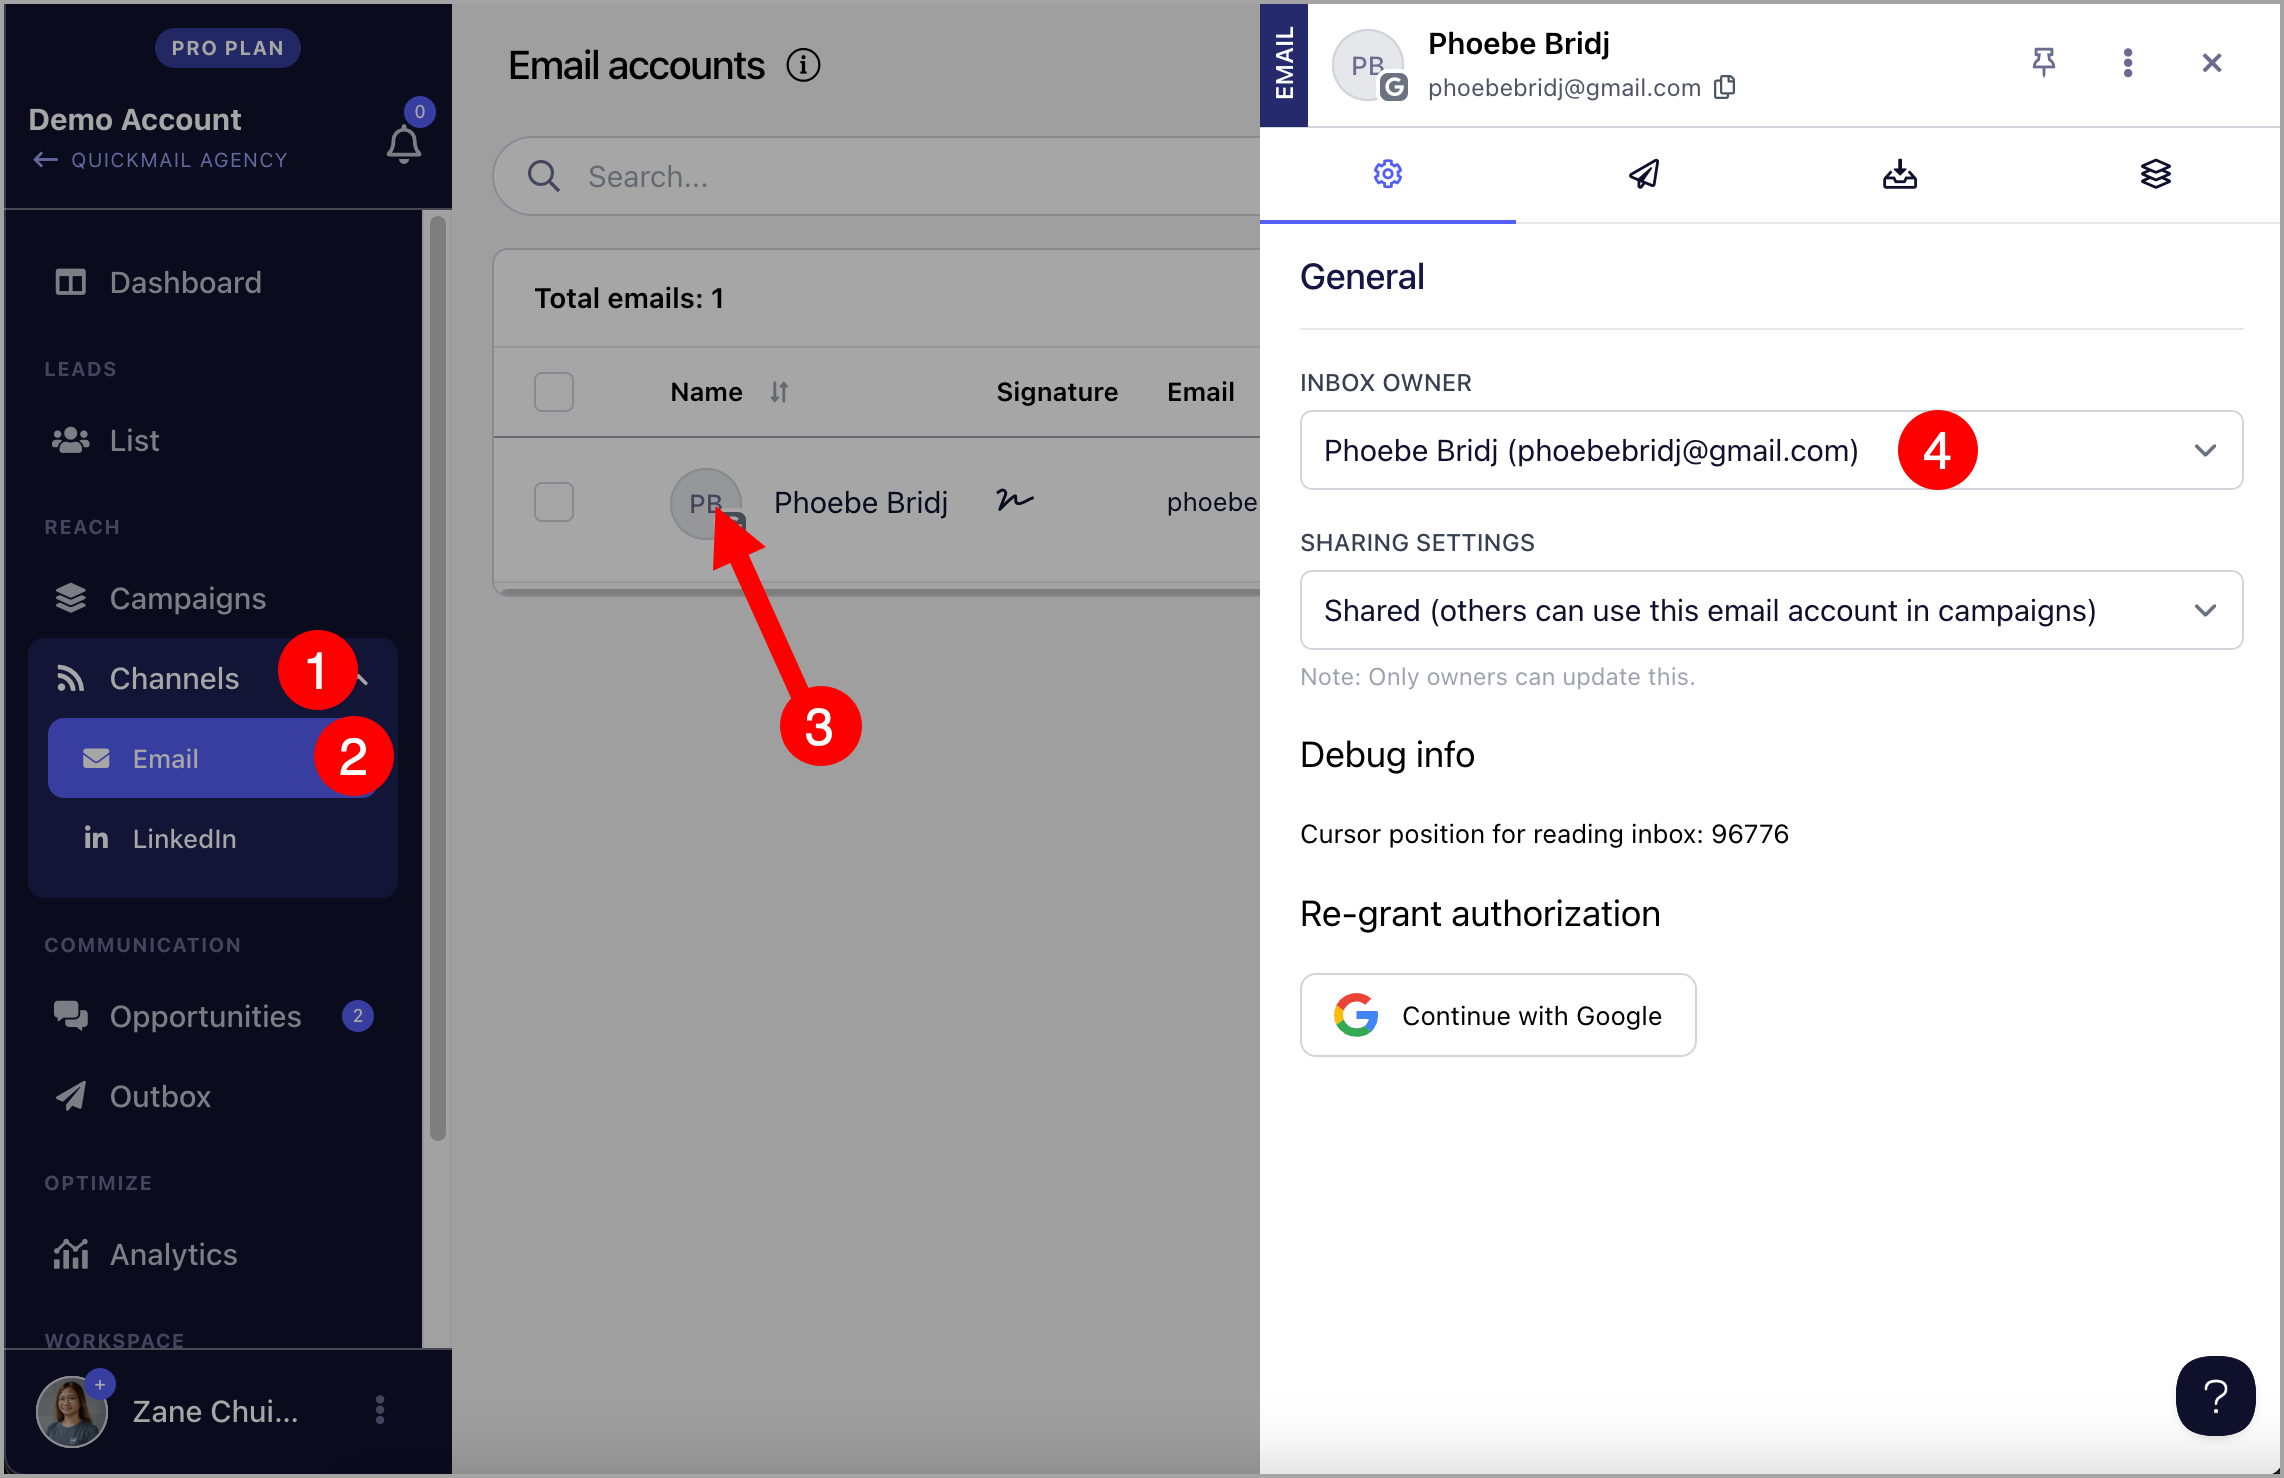Click the Email column header

(x=1201, y=392)
